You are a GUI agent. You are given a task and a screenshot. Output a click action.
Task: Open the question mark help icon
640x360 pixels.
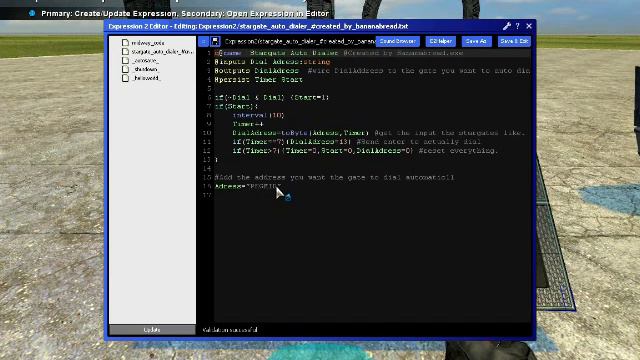pyautogui.click(x=518, y=26)
